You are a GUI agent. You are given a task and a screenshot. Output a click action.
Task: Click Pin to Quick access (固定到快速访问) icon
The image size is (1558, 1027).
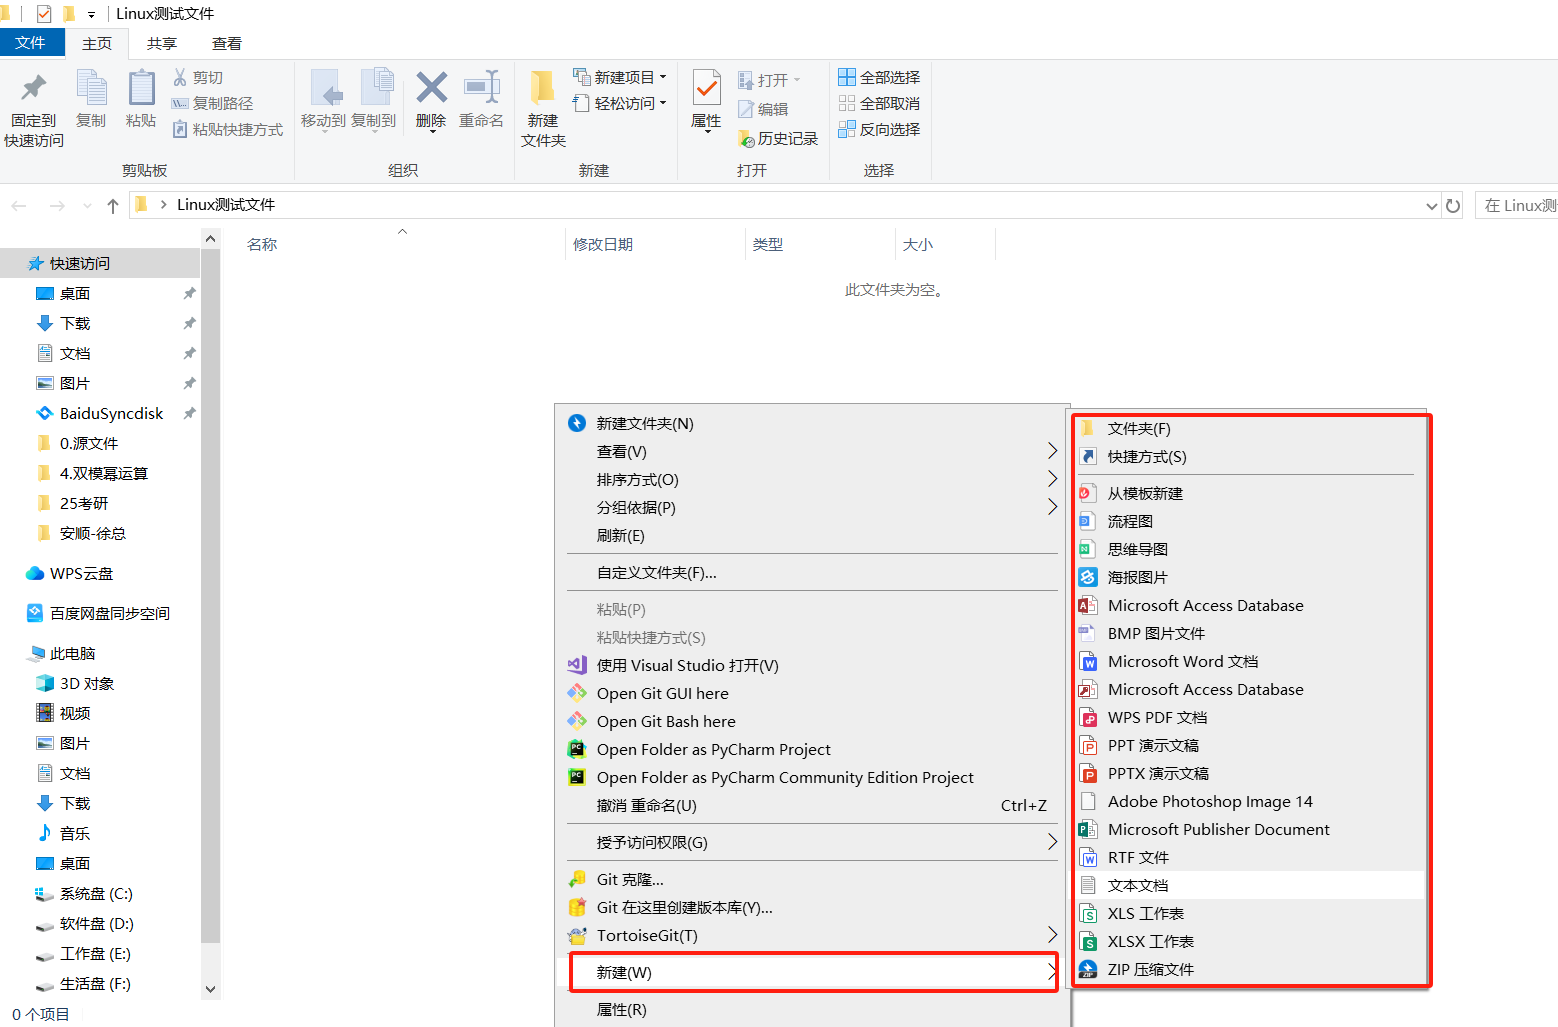coord(34,89)
